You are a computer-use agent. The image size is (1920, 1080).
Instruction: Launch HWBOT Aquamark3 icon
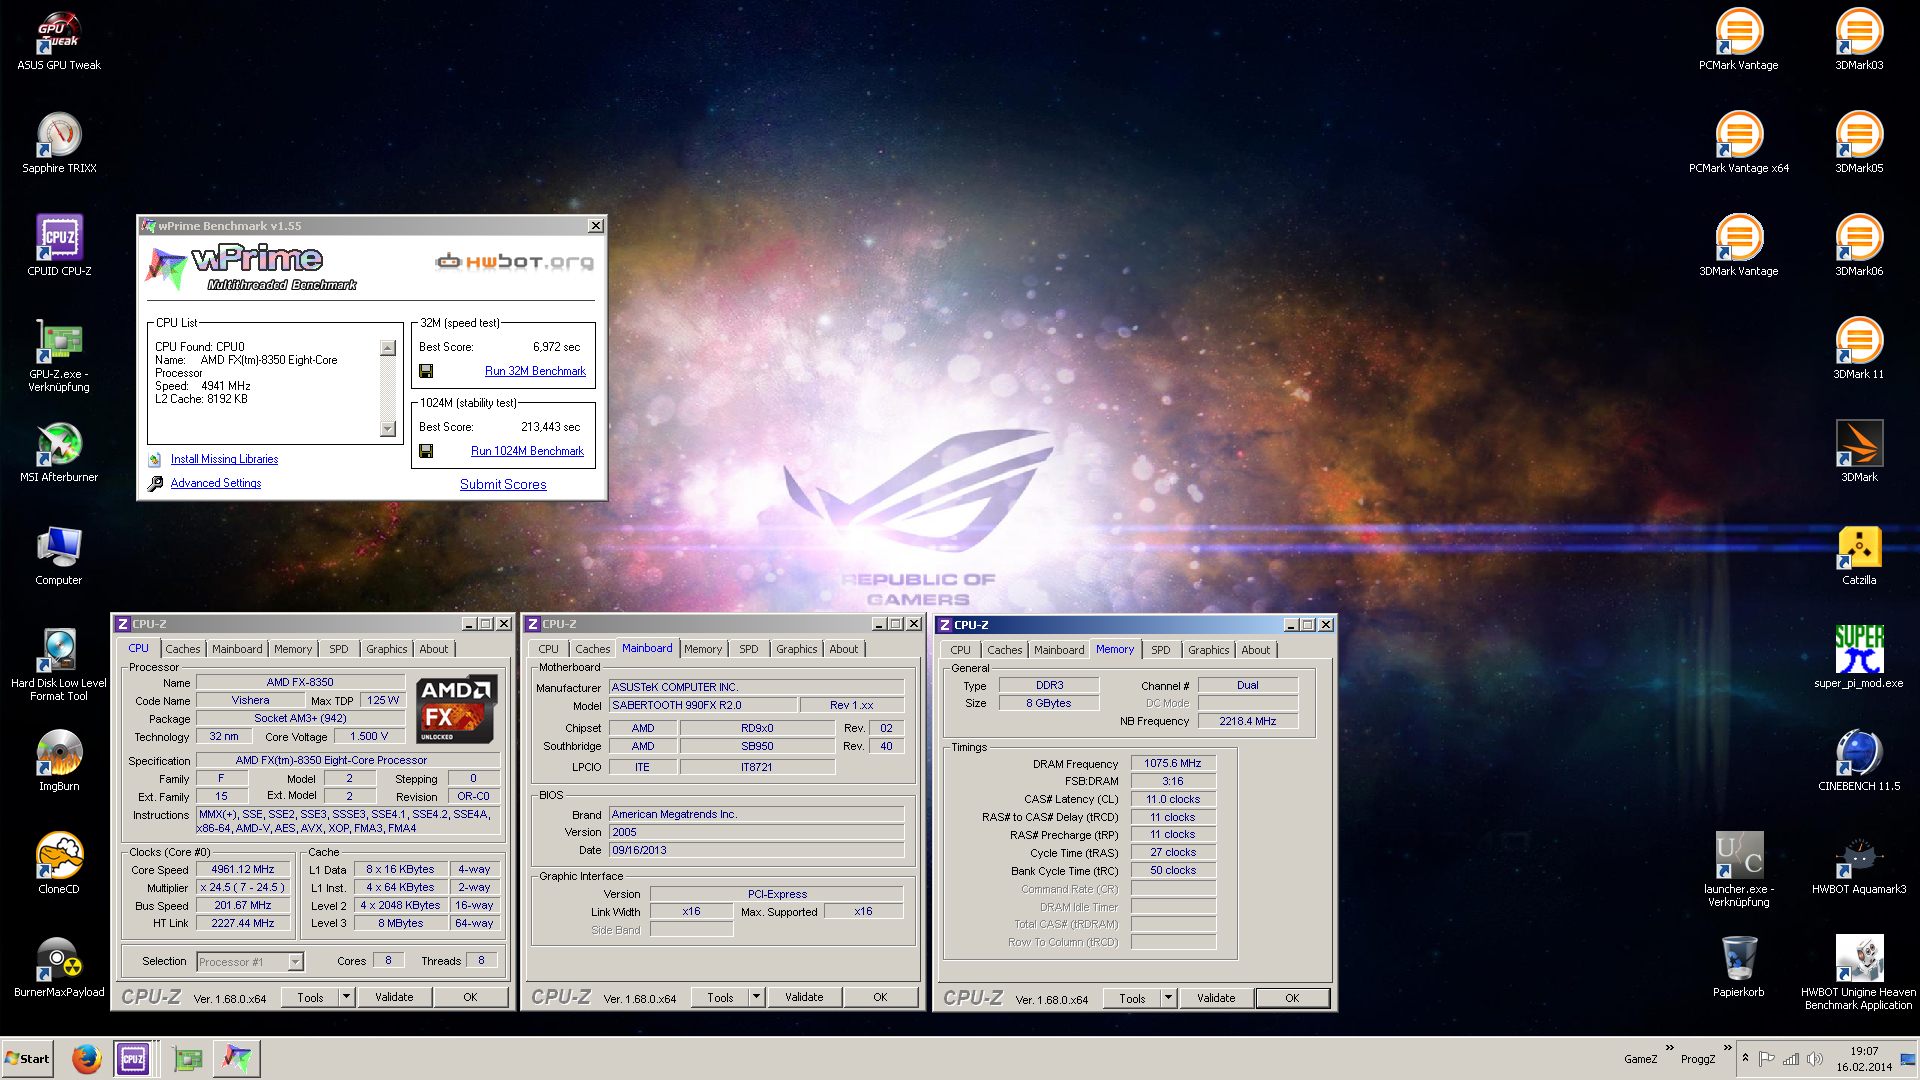click(1859, 864)
